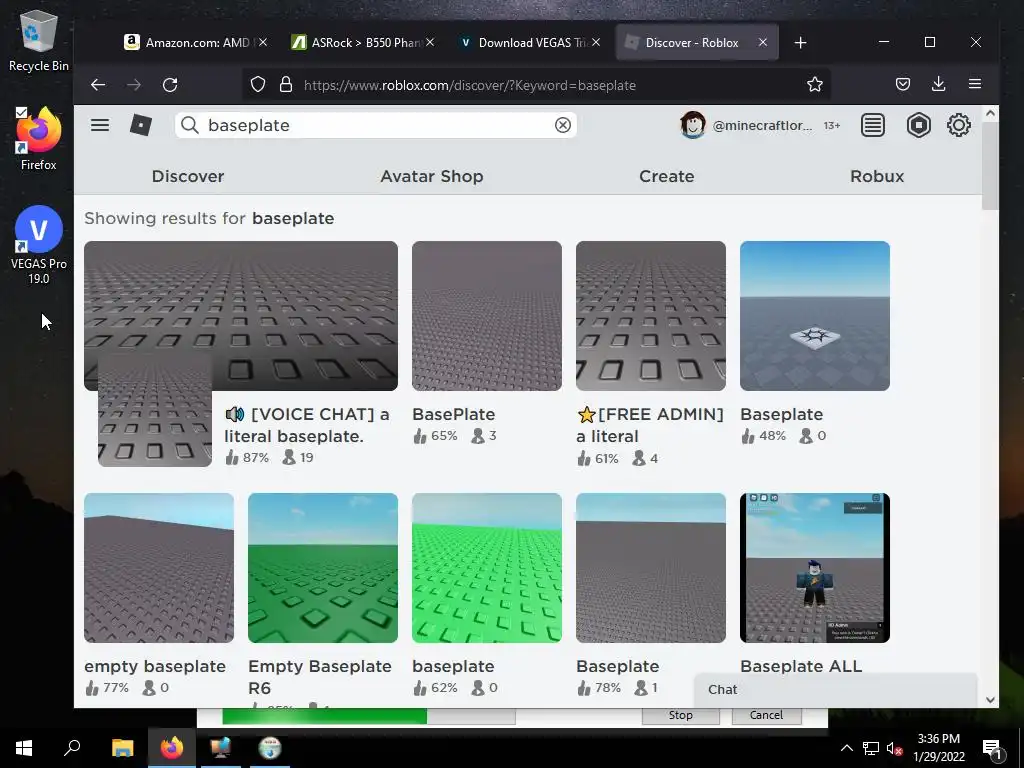
Task: Select the Firefox desktop shortcut
Action: [x=39, y=139]
